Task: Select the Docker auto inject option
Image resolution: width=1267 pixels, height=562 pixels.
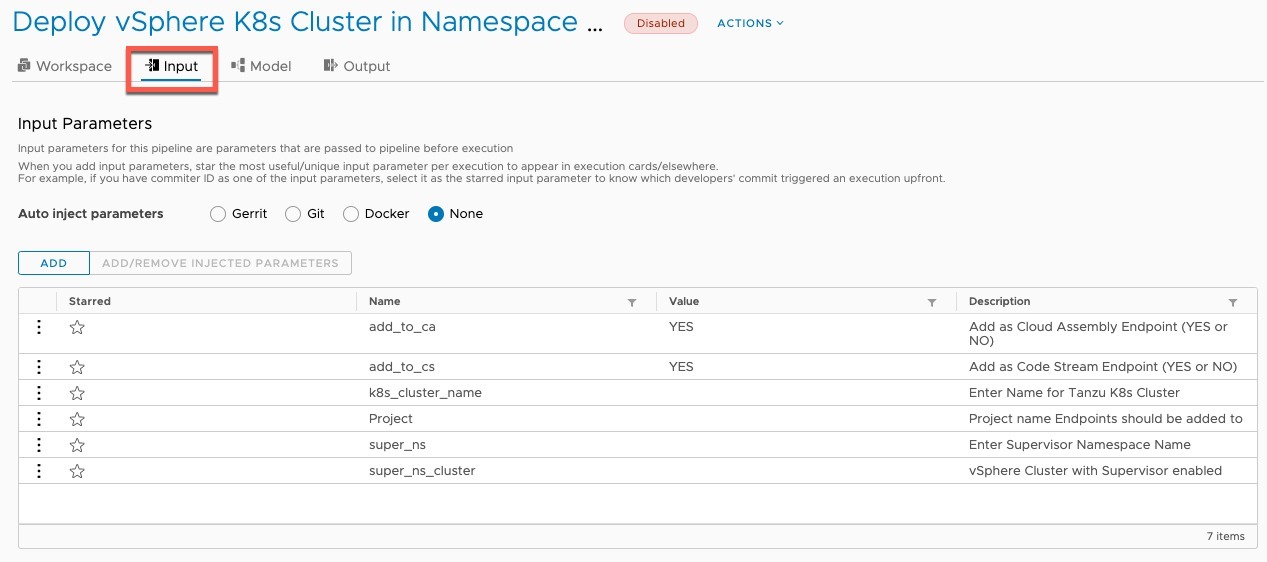Action: [x=351, y=214]
